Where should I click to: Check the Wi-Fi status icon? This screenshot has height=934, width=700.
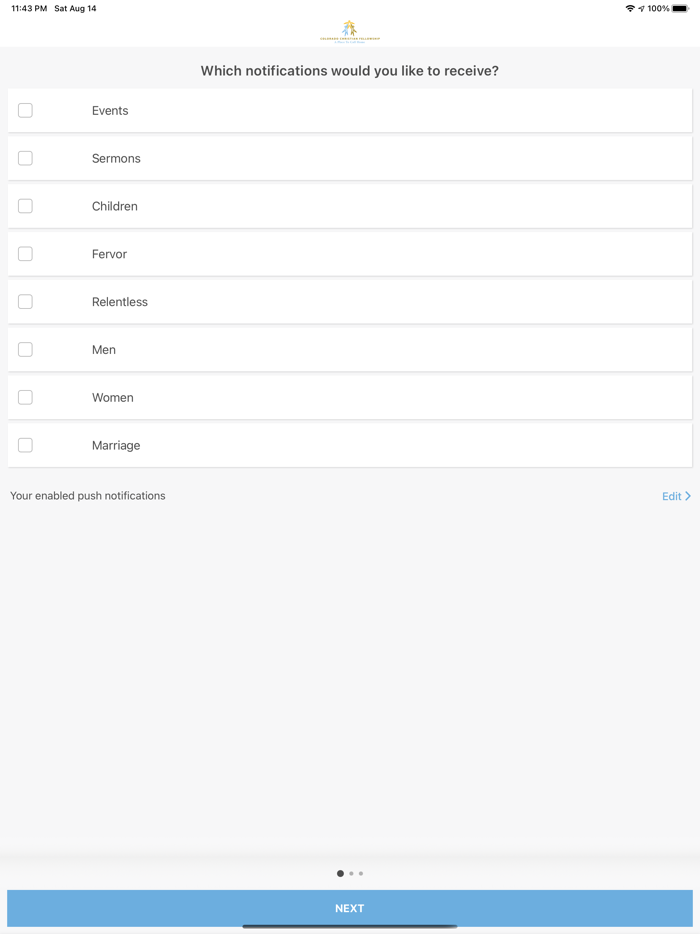[x=630, y=8]
